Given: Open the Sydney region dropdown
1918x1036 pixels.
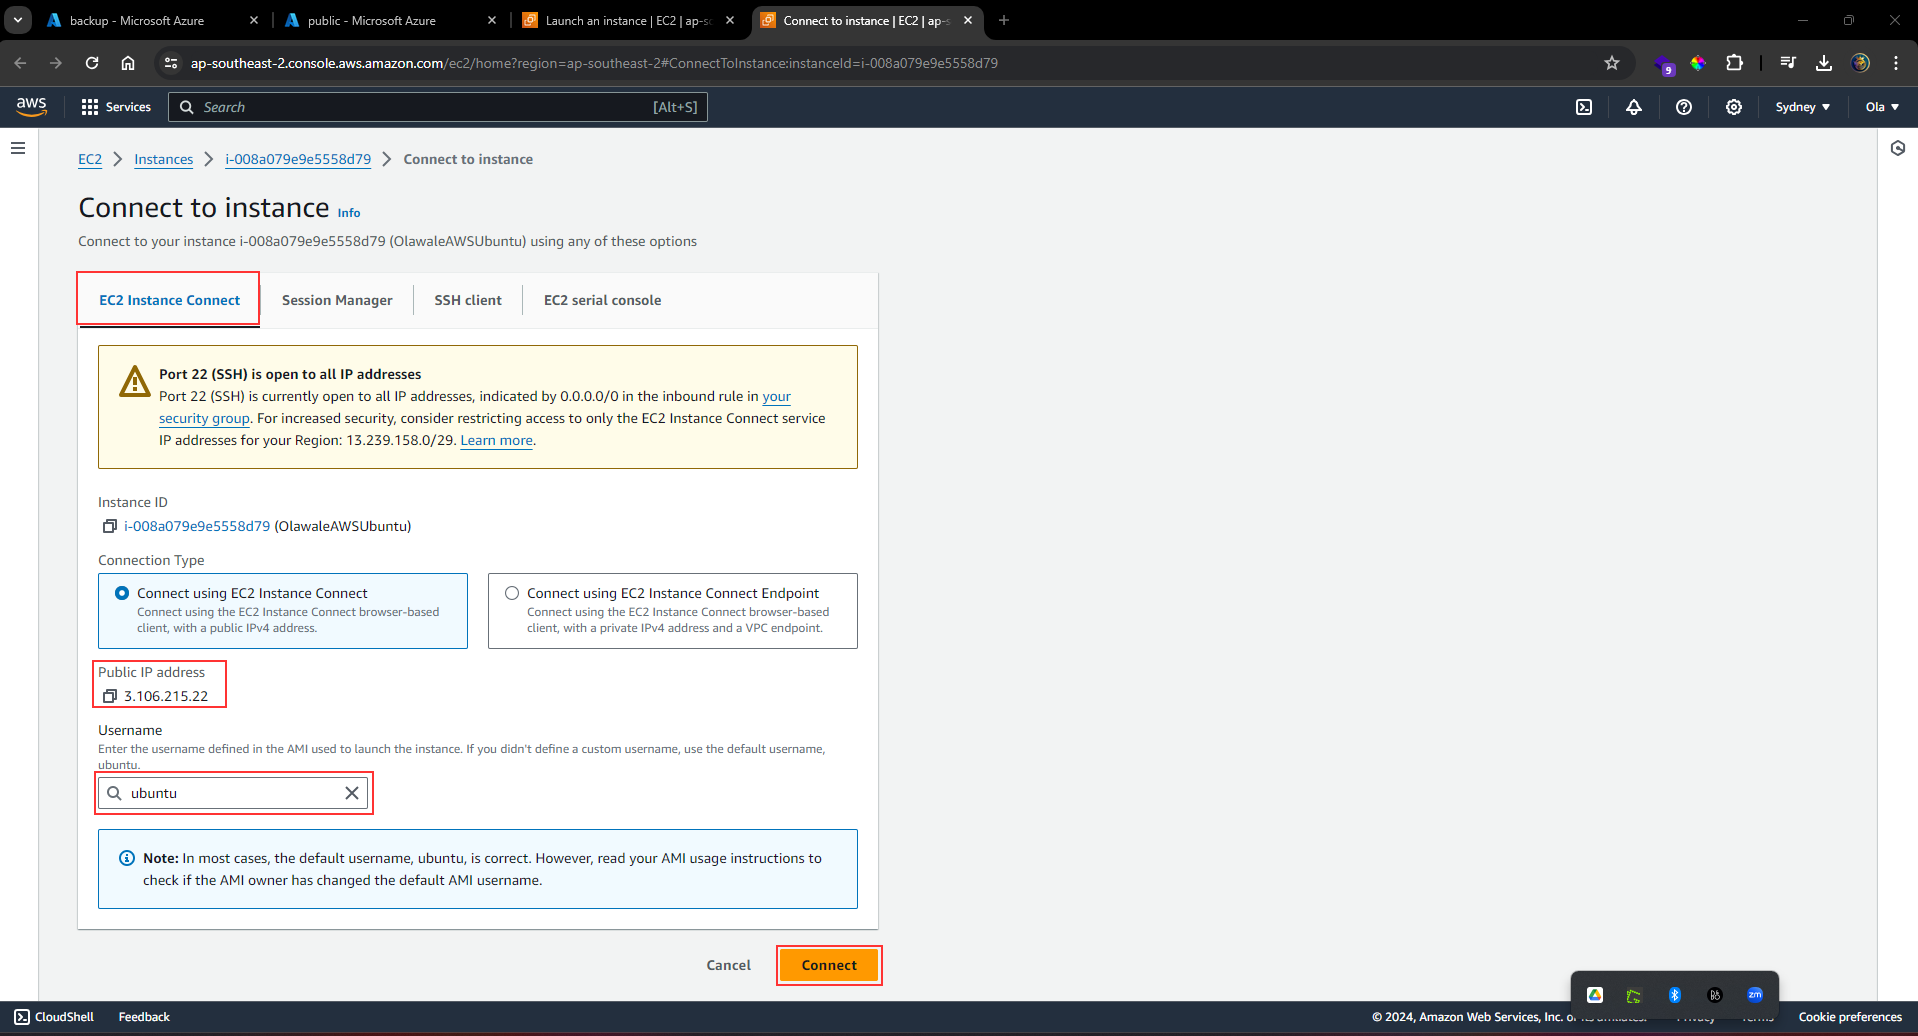Looking at the screenshot, I should (x=1803, y=107).
